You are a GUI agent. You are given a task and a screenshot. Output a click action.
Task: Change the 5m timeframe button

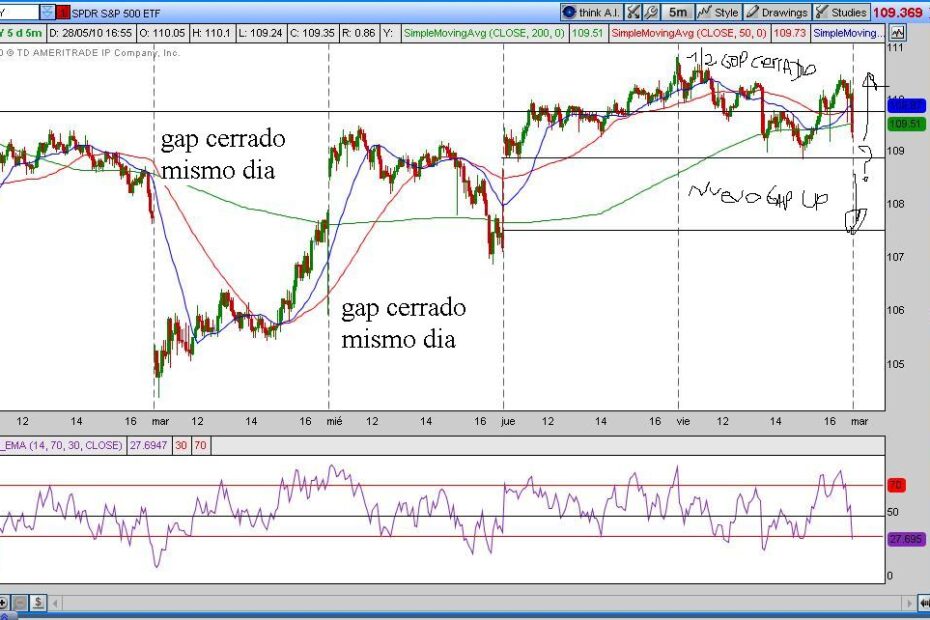[x=678, y=12]
